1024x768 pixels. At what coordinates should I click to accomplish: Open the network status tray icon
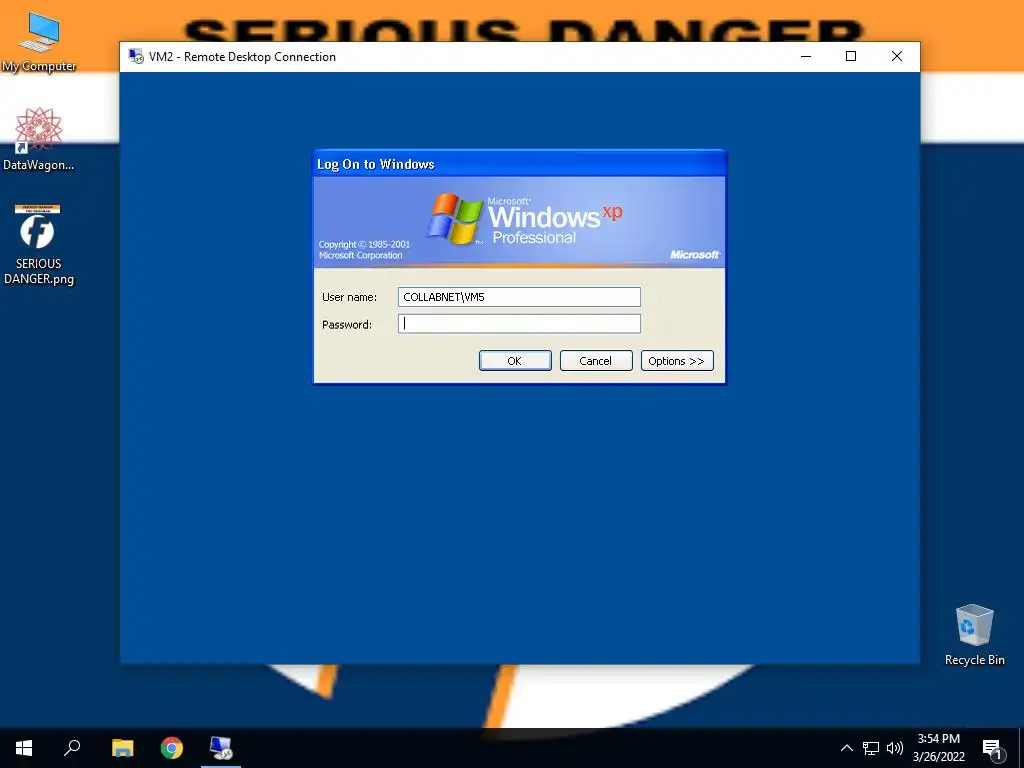[x=871, y=748]
